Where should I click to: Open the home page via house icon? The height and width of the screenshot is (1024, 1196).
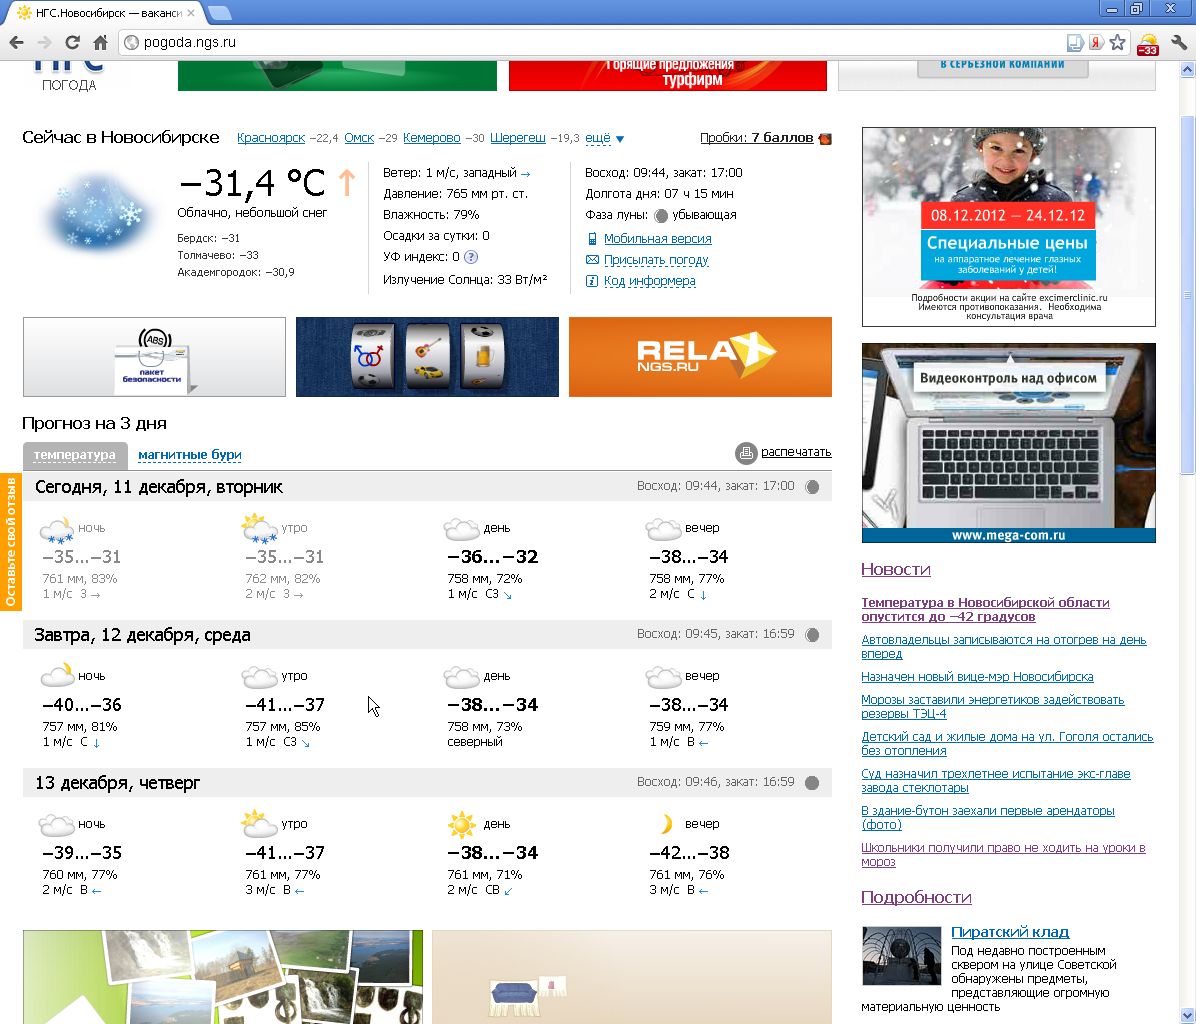100,42
